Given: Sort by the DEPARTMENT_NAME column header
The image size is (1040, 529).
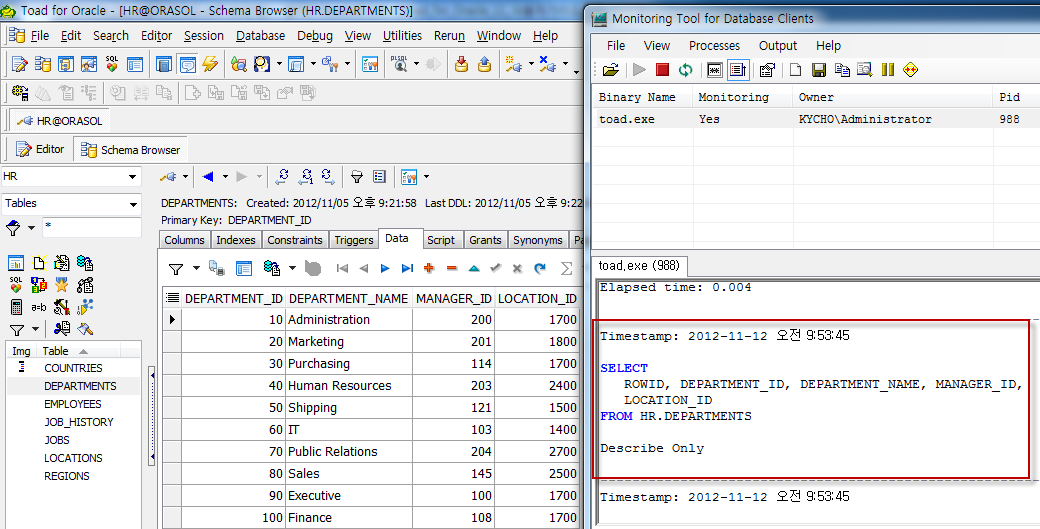Looking at the screenshot, I should click(x=348, y=298).
